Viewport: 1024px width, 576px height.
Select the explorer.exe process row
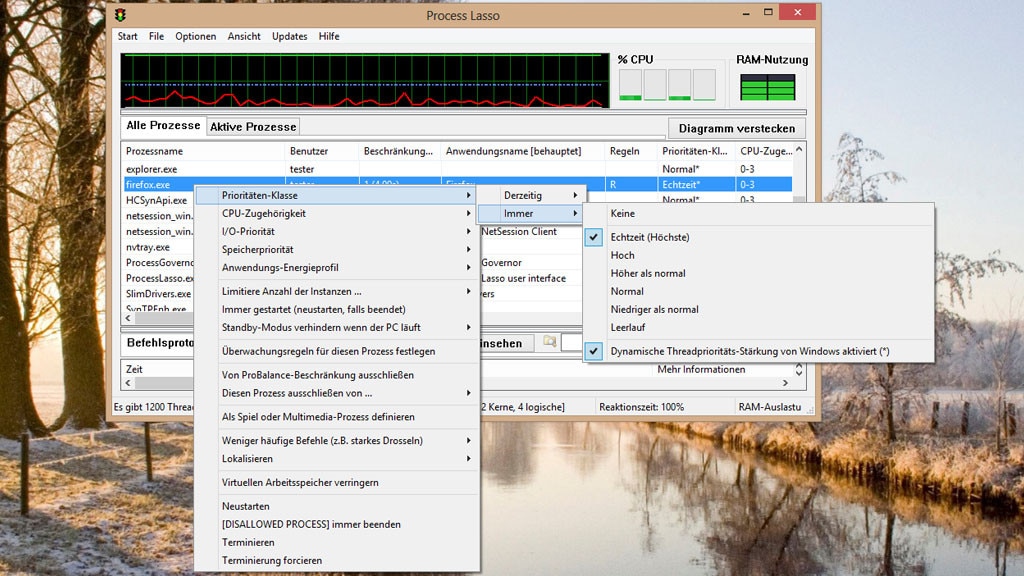tap(151, 169)
